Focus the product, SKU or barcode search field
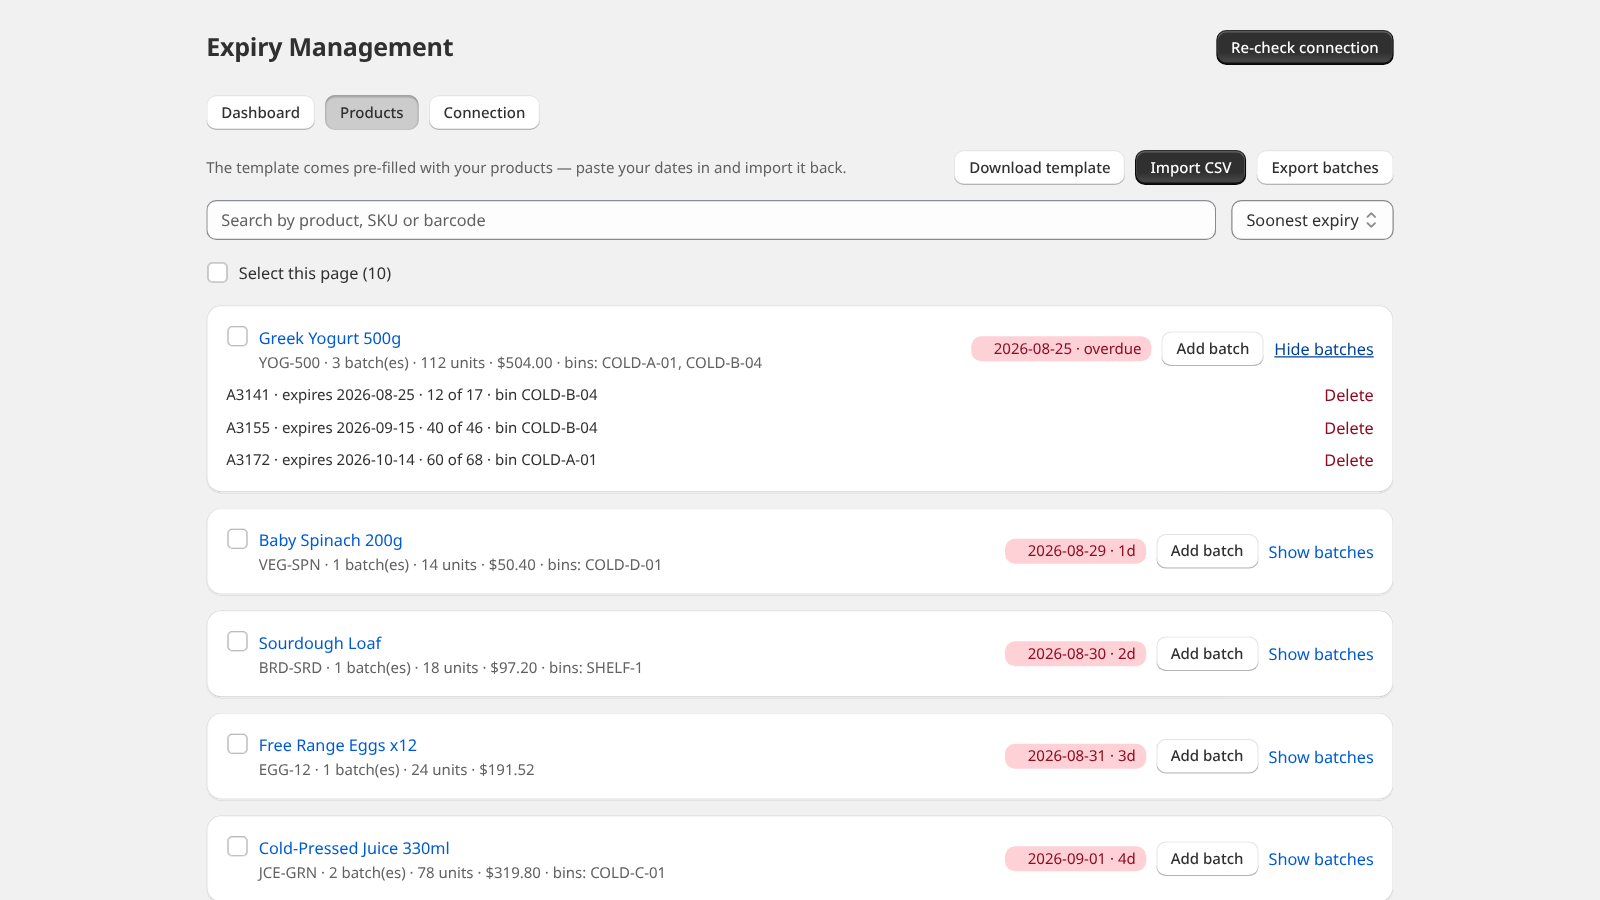 click(711, 220)
